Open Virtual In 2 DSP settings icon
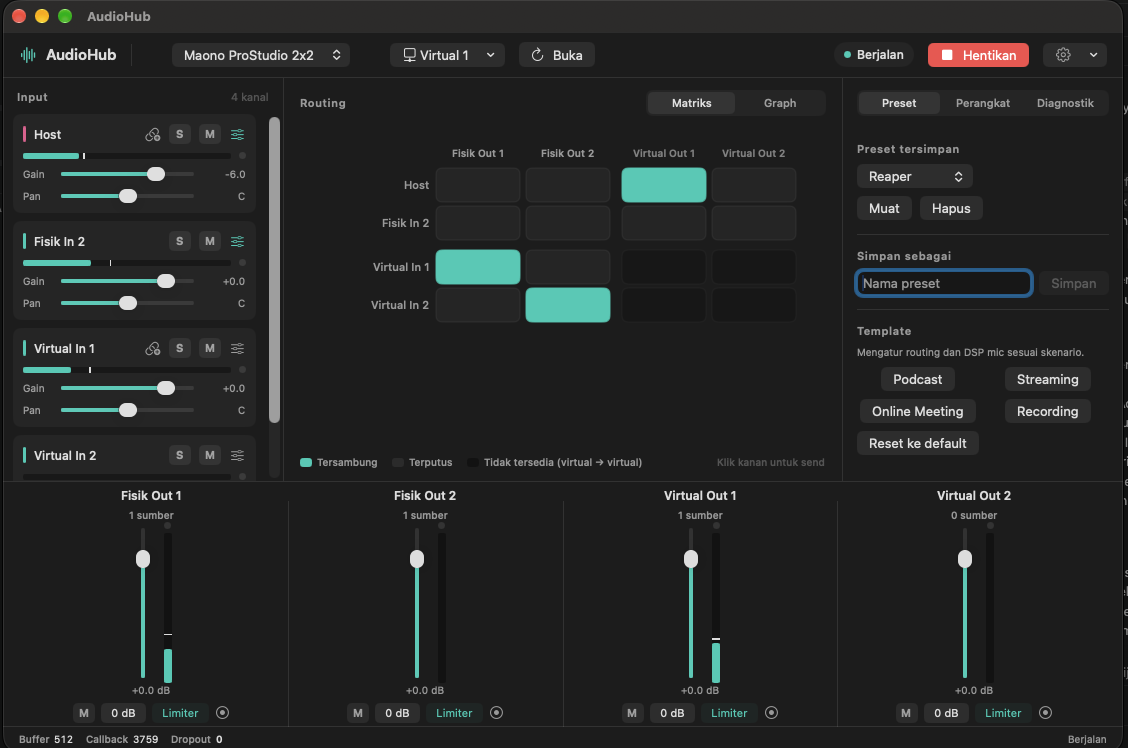This screenshot has width=1128, height=748. [237, 455]
